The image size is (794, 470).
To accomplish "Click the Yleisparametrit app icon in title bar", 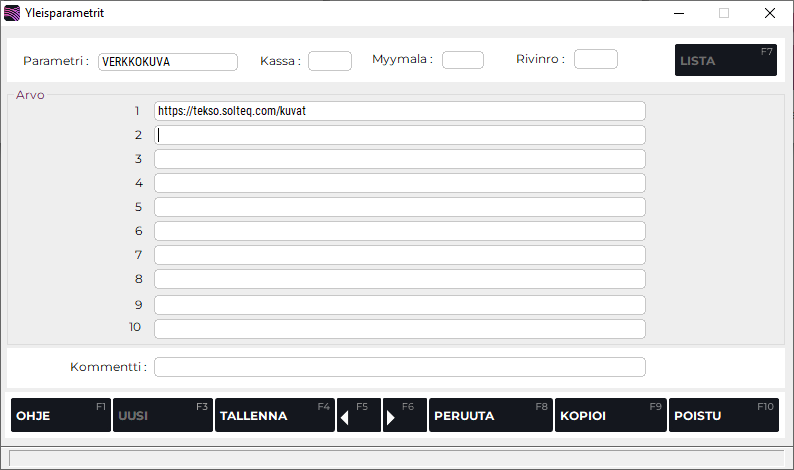I will point(12,14).
